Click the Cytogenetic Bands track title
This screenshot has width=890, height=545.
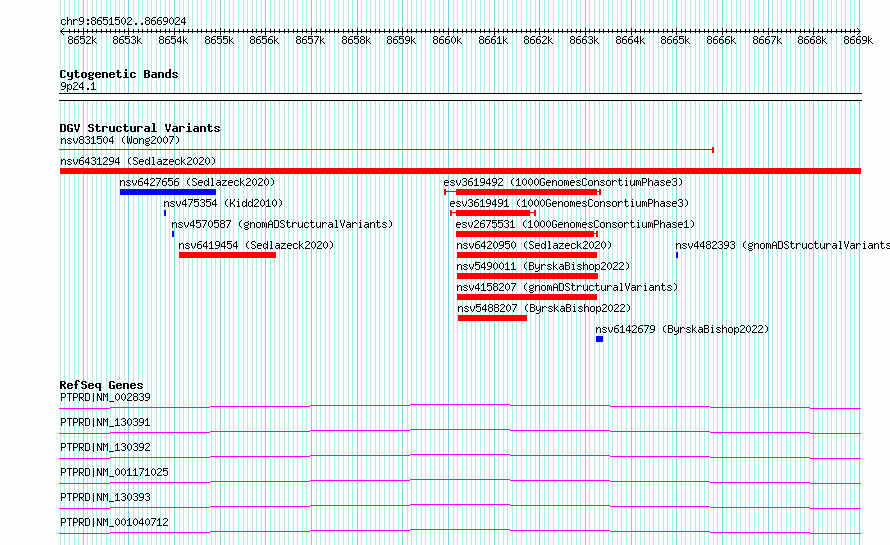tap(119, 74)
